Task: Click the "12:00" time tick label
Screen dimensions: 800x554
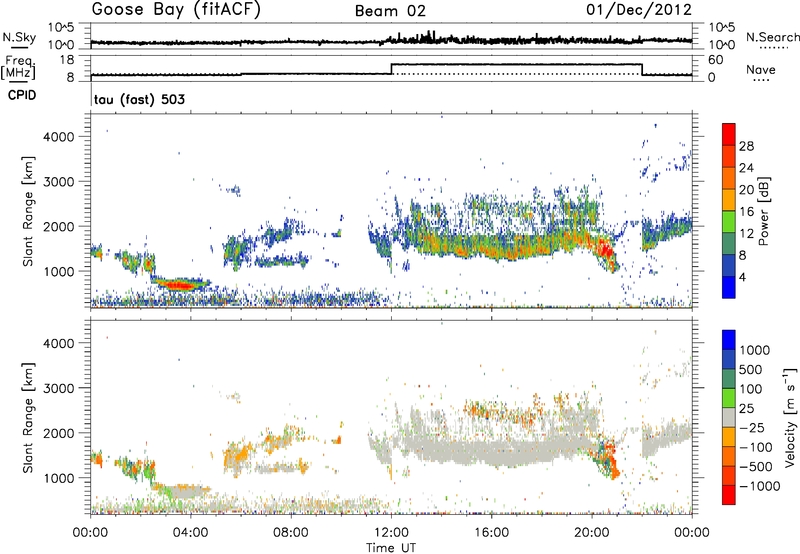Action: 391,533
